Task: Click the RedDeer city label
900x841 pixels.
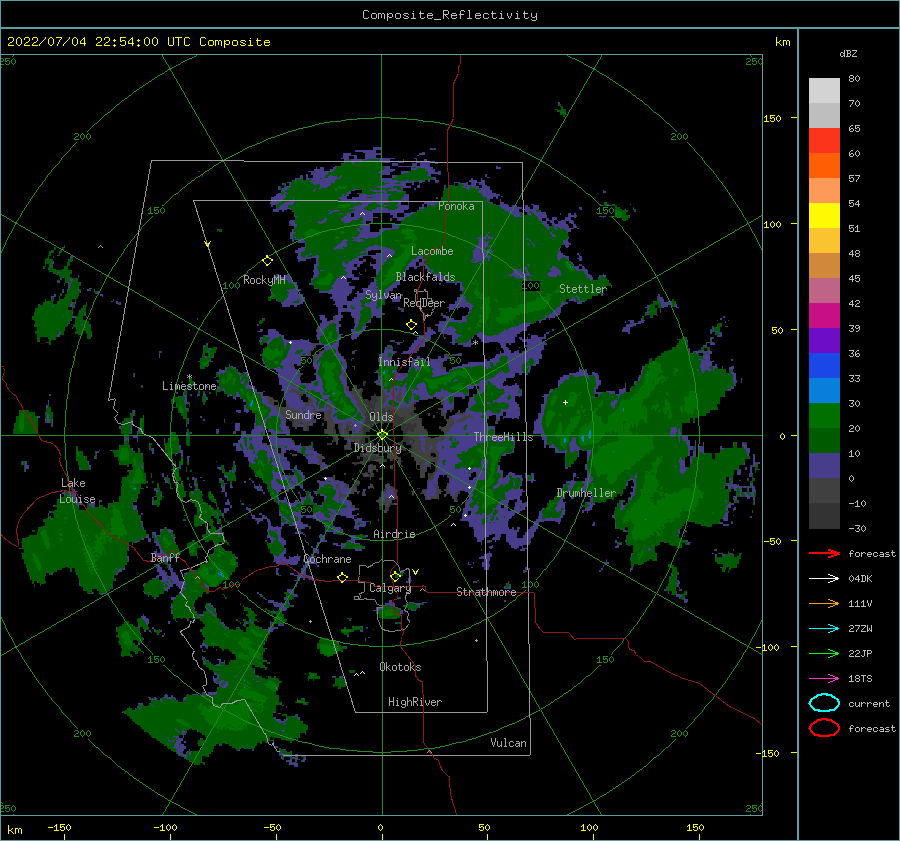Action: [424, 303]
